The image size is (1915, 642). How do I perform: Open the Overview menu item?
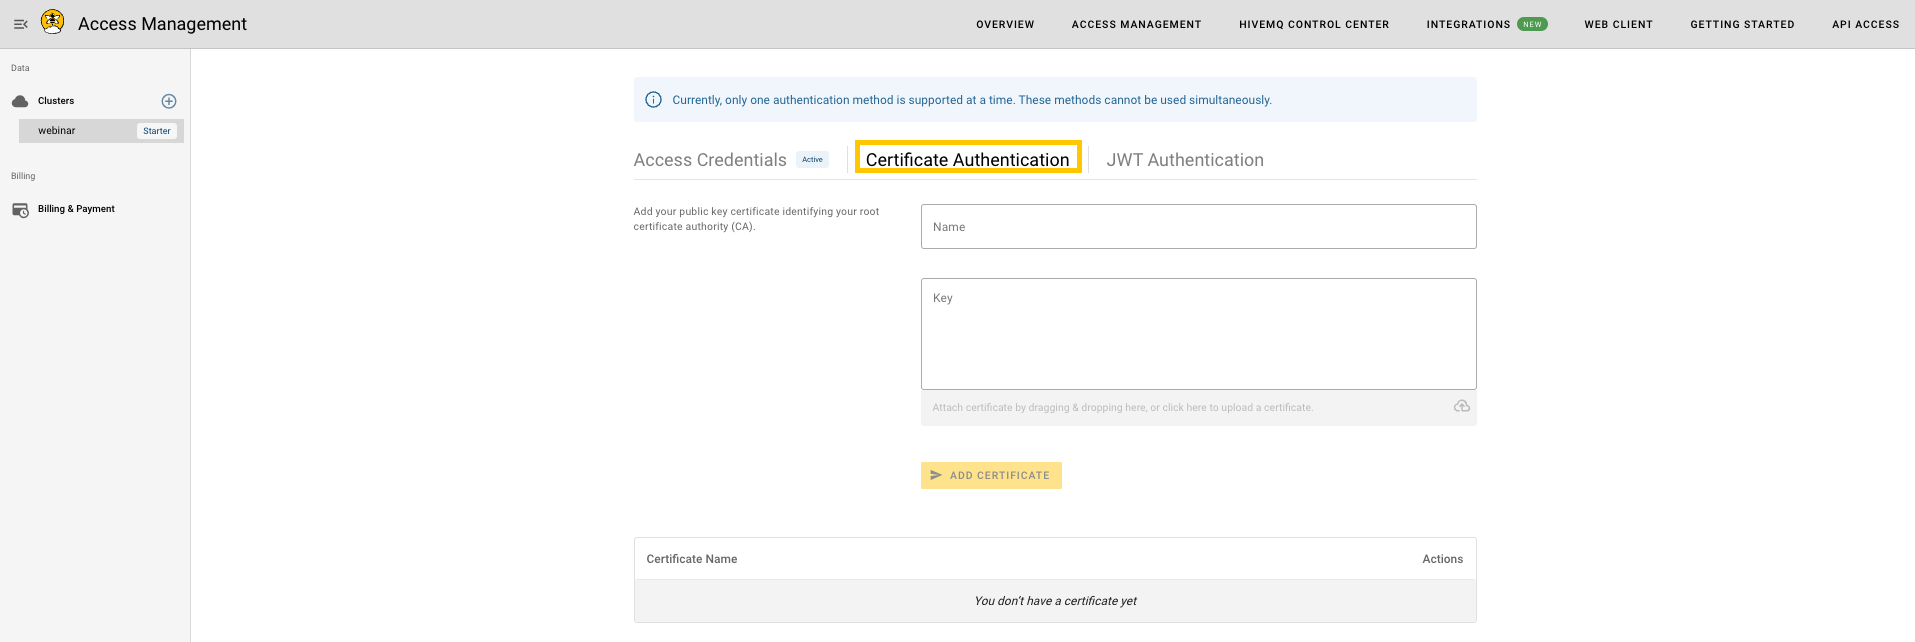1005,24
